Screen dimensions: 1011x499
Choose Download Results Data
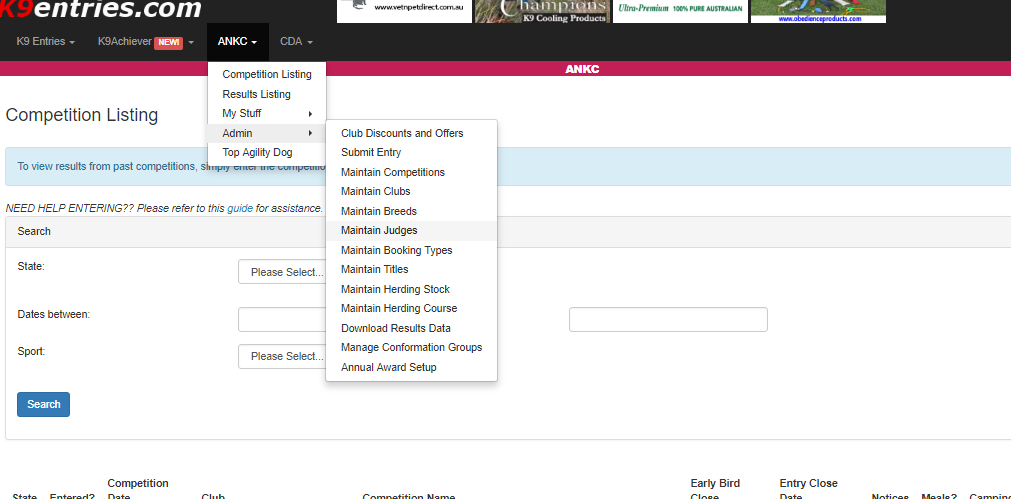click(x=411, y=328)
